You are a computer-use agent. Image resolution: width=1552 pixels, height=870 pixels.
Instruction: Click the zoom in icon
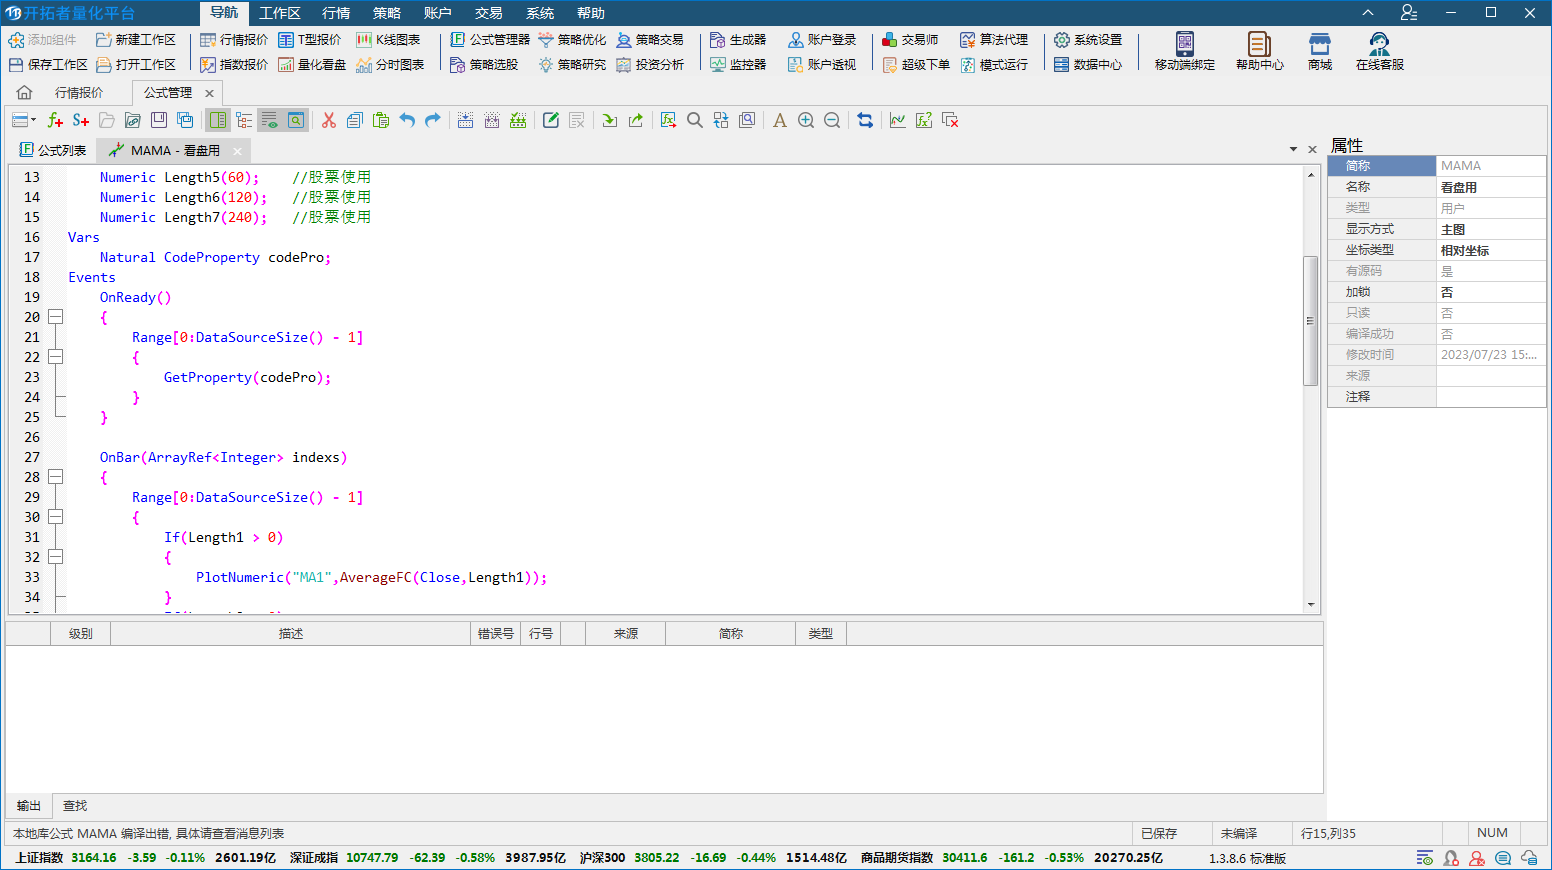pyautogui.click(x=806, y=120)
